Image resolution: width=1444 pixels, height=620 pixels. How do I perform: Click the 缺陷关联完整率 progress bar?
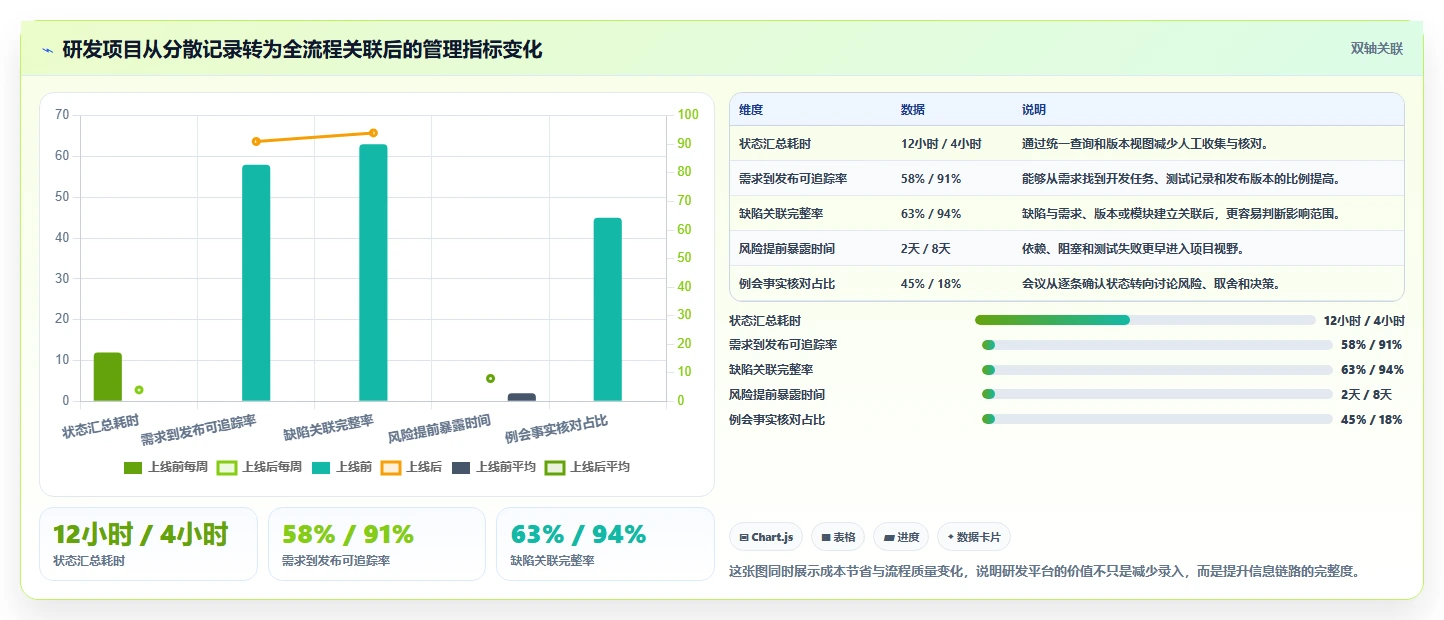pos(1157,370)
